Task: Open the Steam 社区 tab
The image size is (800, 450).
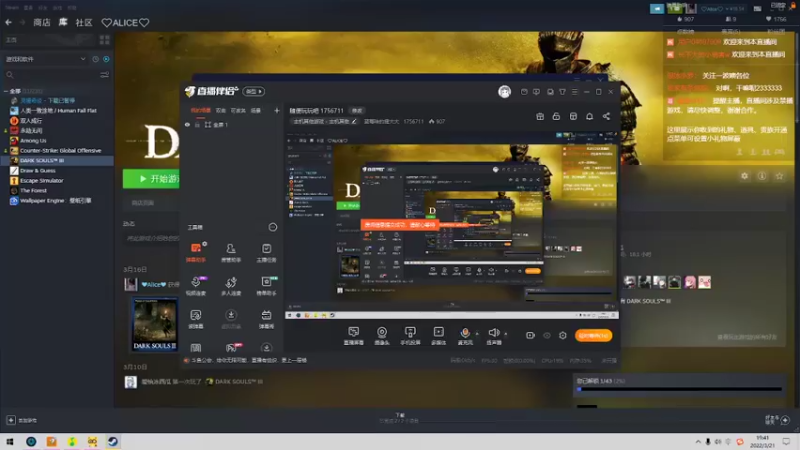Action: point(84,22)
